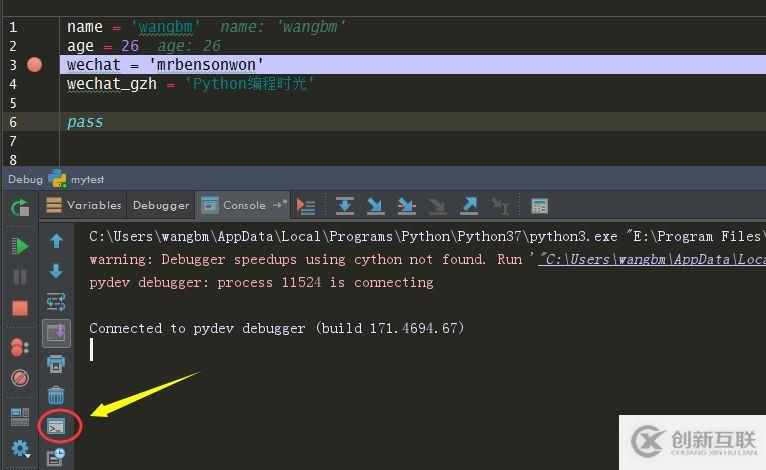The height and width of the screenshot is (470, 766).
Task: Click the Rerun mytest debug icon
Action: tap(20, 207)
